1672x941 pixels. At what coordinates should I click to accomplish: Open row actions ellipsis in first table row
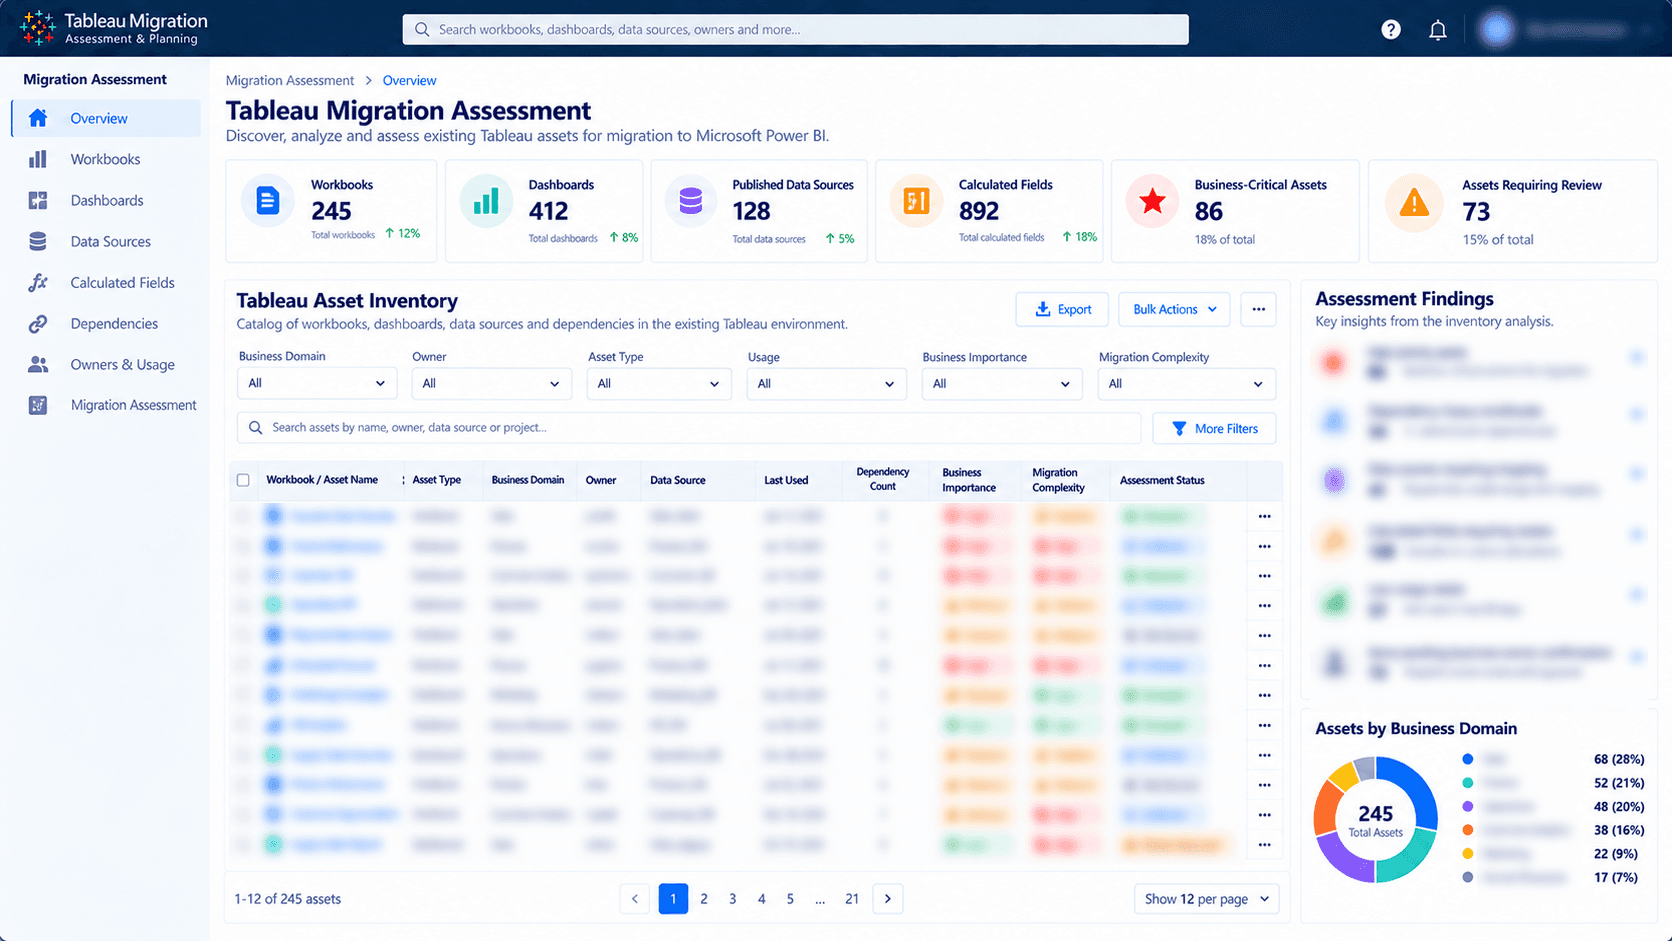click(x=1265, y=516)
